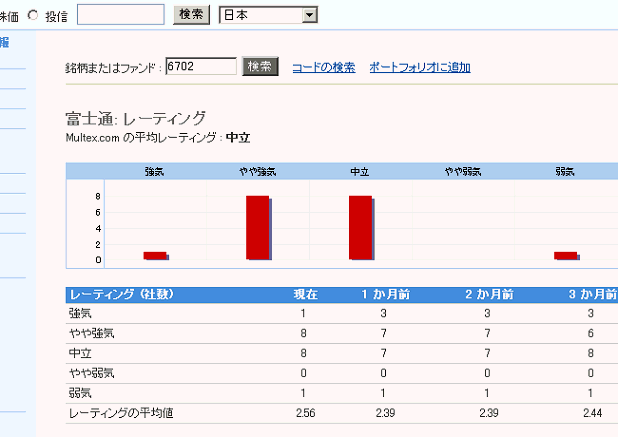Click the 中立 red bar in chart

pyautogui.click(x=361, y=228)
